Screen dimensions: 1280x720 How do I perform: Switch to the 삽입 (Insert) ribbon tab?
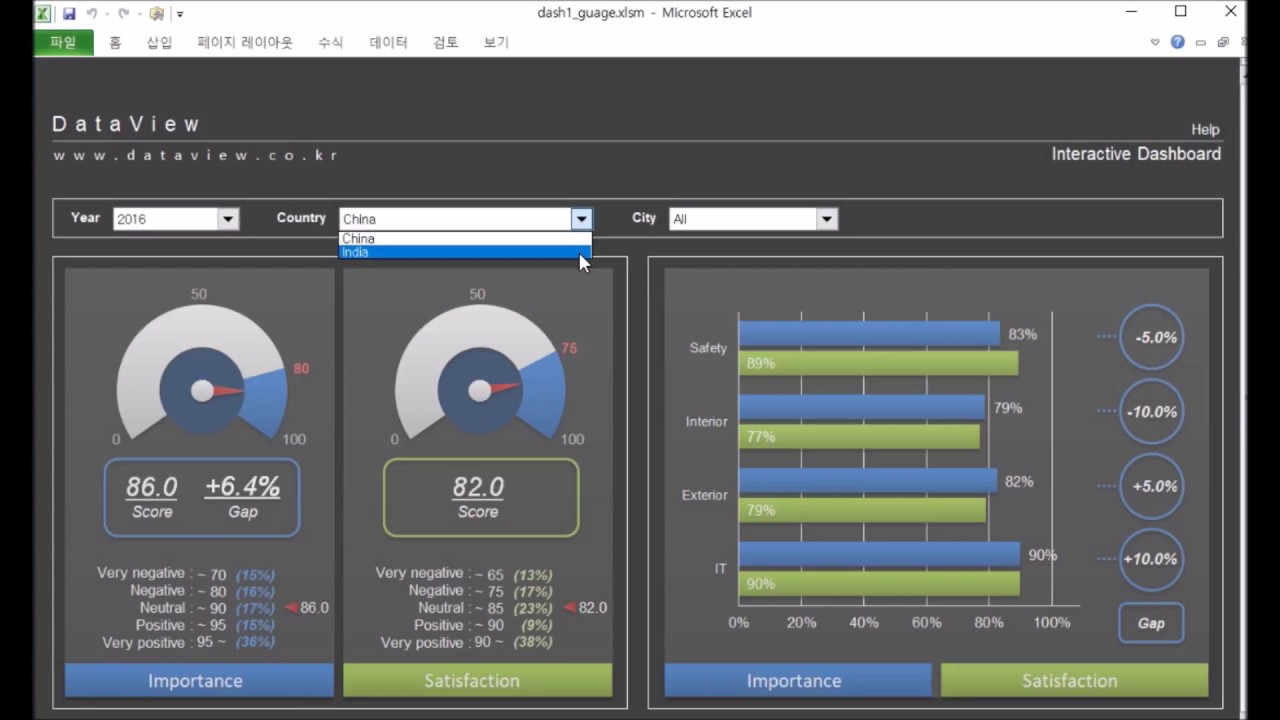click(x=160, y=42)
